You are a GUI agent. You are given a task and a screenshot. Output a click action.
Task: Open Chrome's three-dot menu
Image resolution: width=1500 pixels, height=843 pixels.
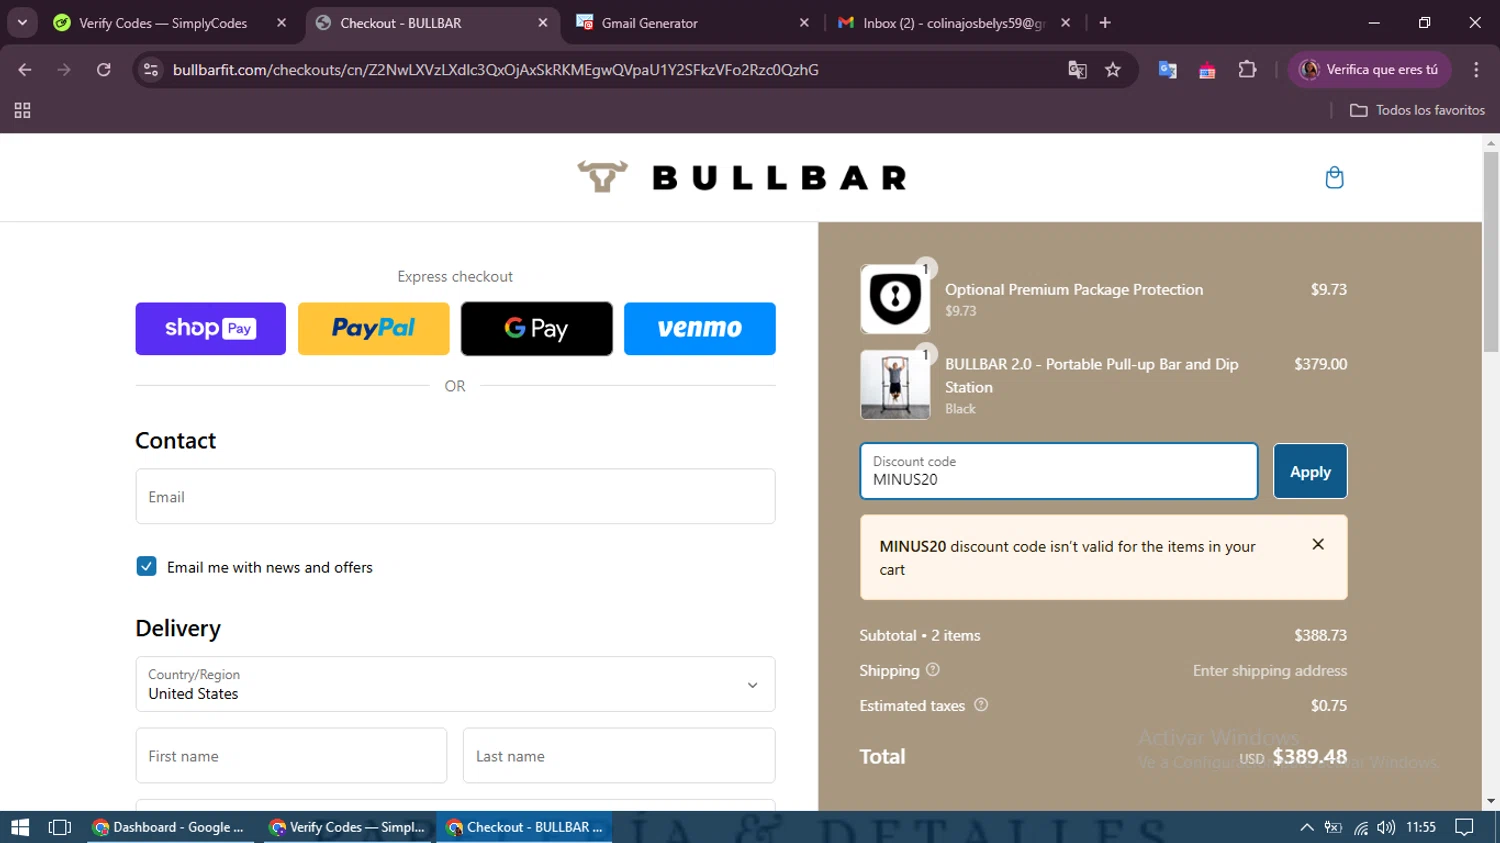coord(1476,70)
